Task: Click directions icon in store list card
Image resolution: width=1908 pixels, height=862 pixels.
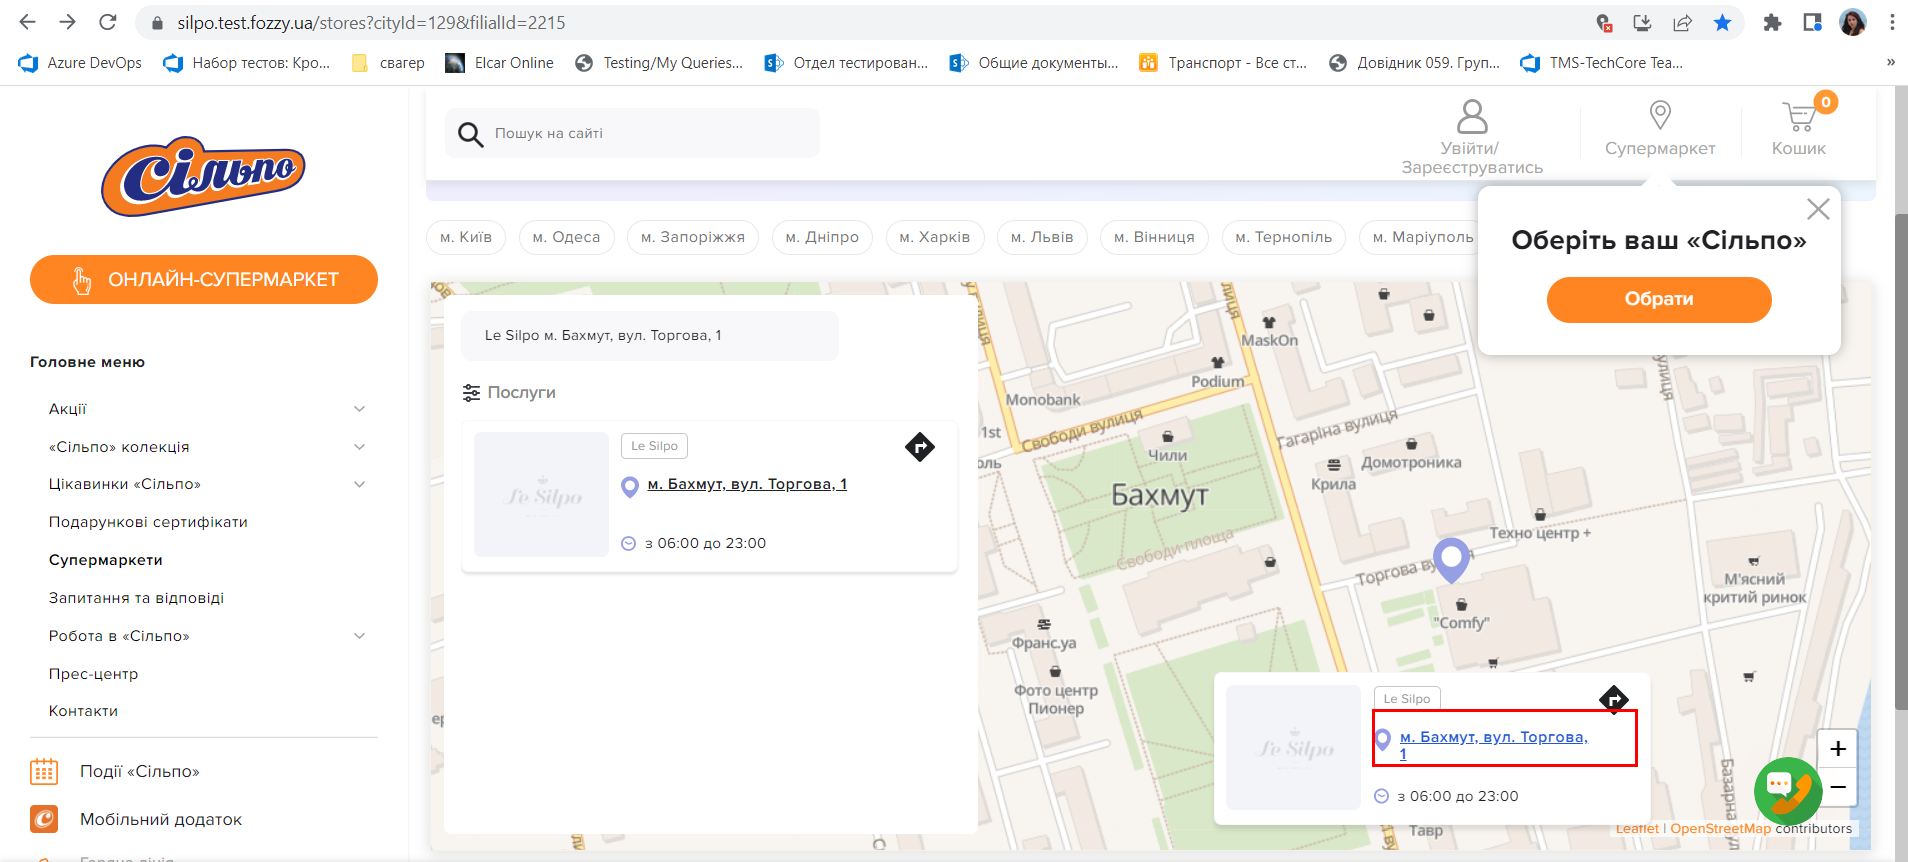Action: tap(920, 447)
